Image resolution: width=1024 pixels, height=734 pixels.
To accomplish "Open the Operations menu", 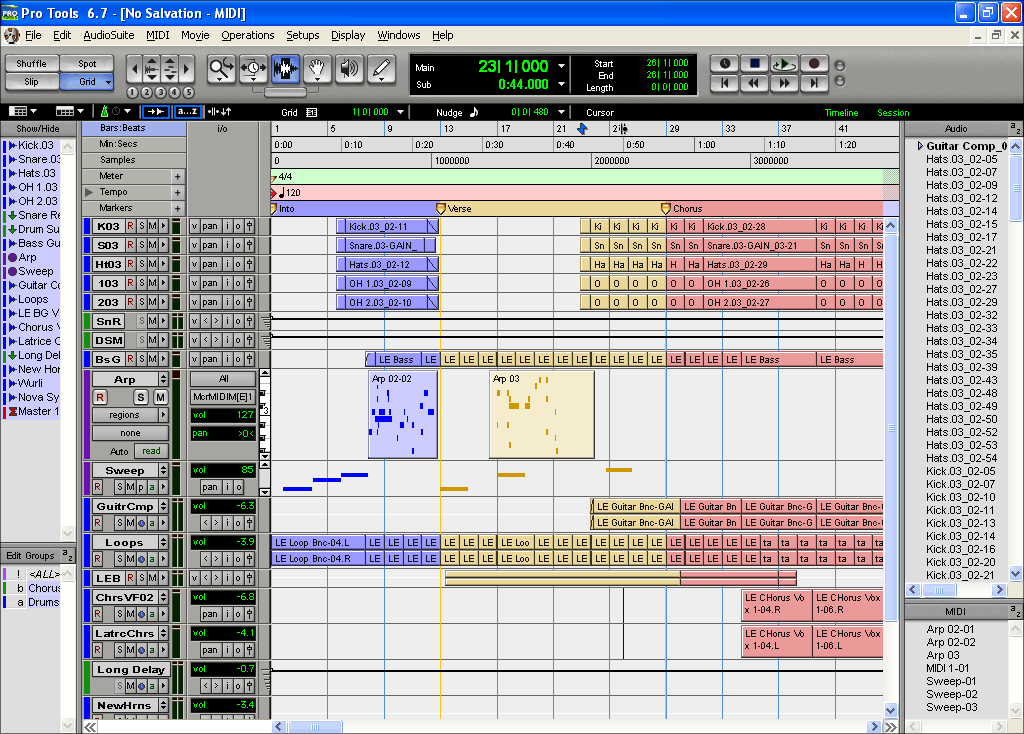I will coord(248,35).
